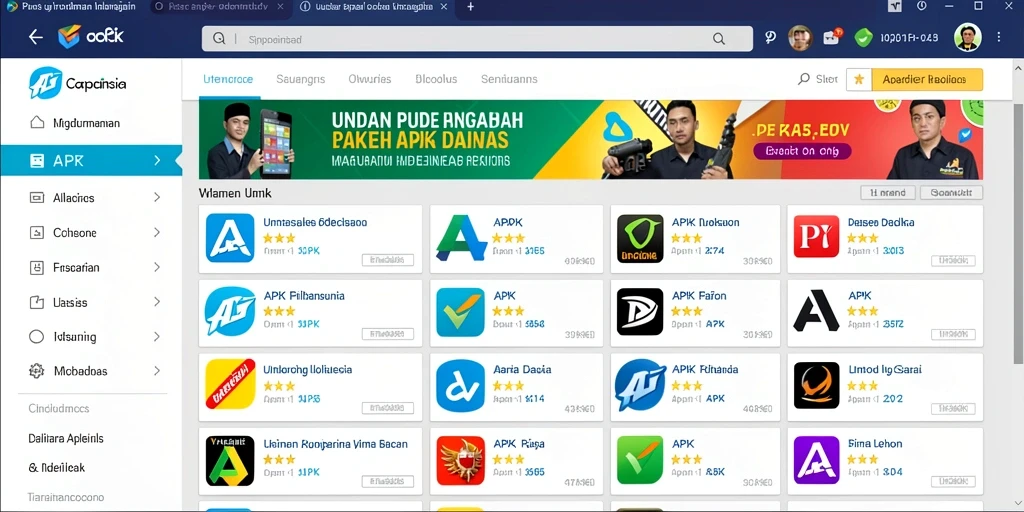
Task: Switch to the Olwuries tab
Action: pos(370,79)
